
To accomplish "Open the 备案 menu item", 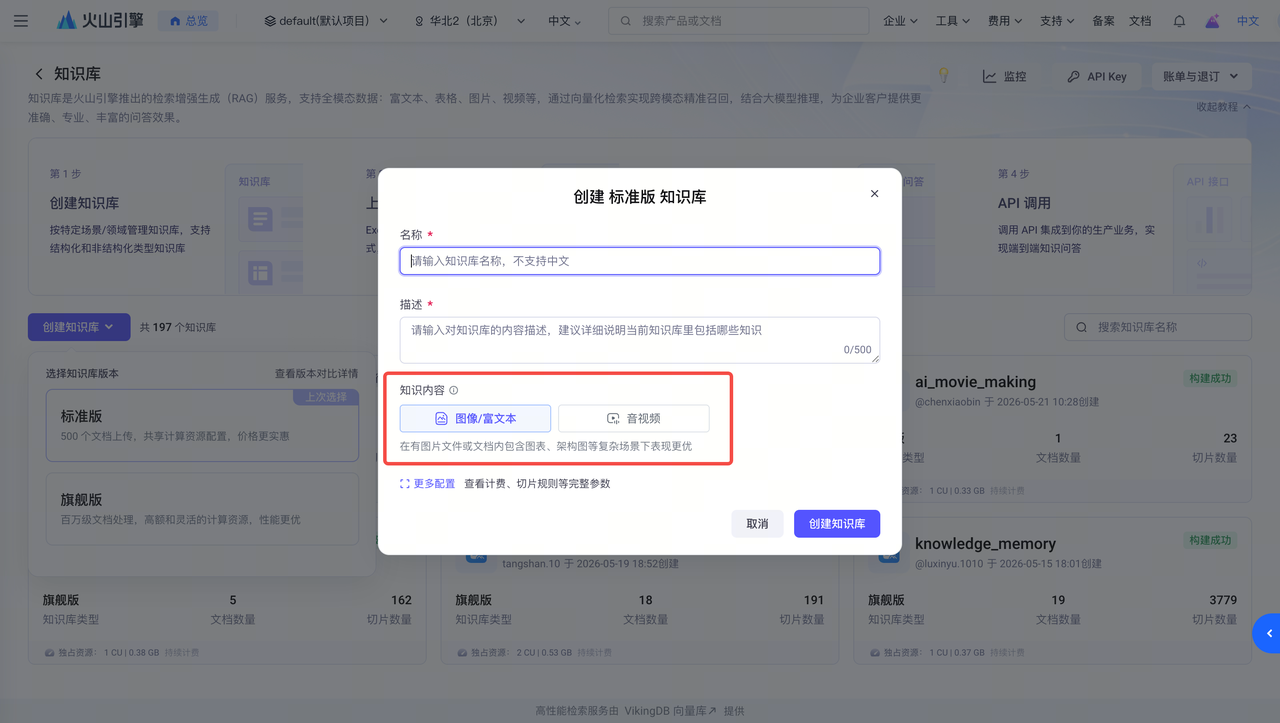I will (1103, 21).
